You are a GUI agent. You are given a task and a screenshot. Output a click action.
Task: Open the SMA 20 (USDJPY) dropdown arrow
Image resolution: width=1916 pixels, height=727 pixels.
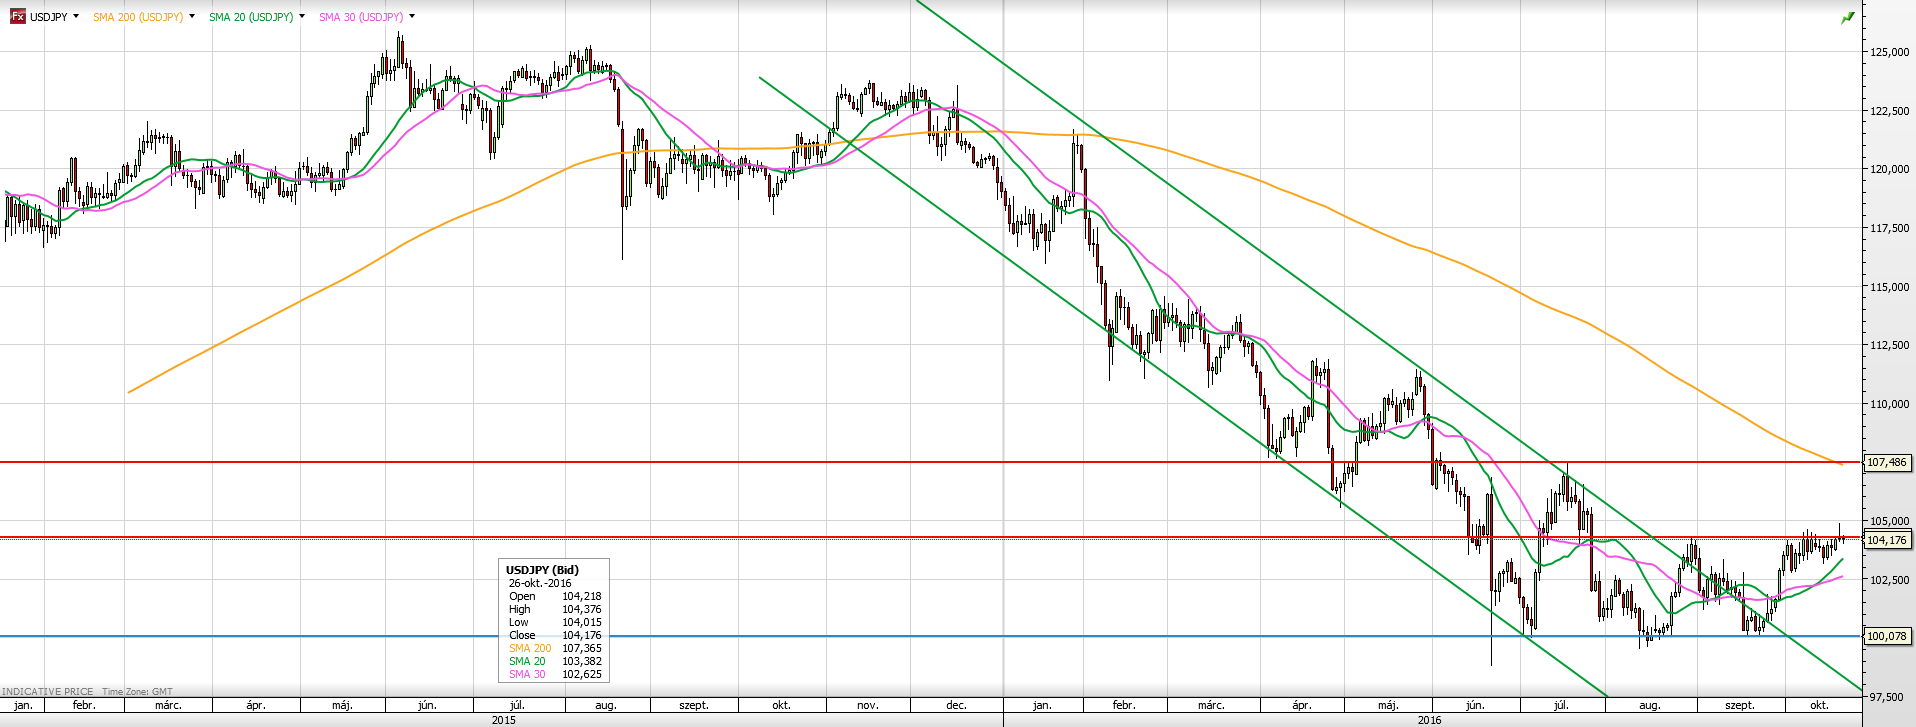click(x=302, y=16)
